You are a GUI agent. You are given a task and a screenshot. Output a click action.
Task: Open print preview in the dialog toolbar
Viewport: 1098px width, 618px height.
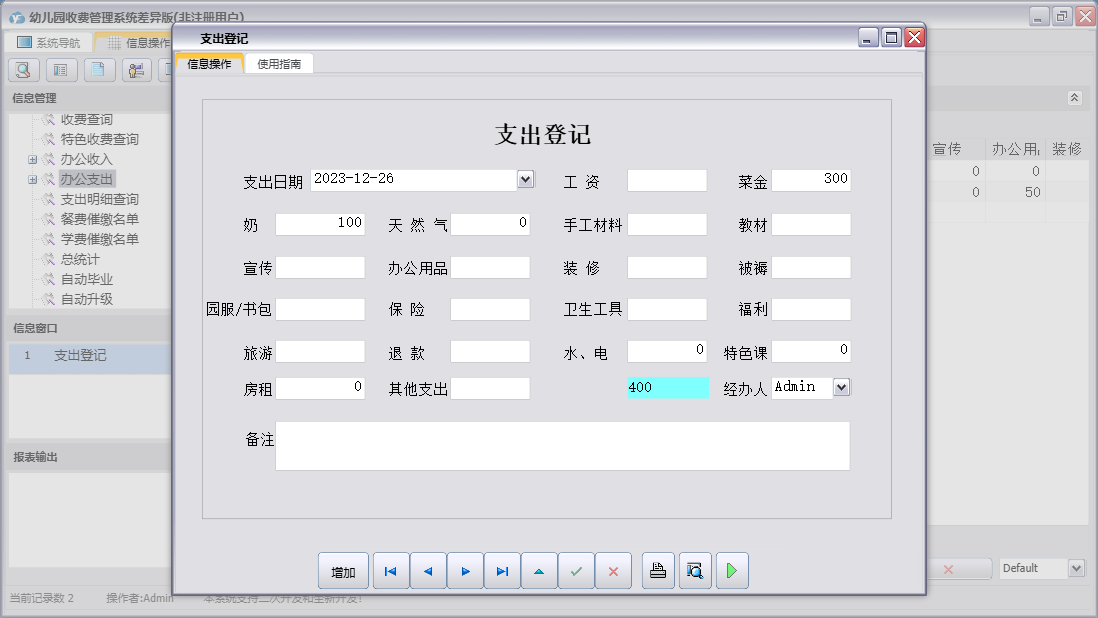pyautogui.click(x=695, y=570)
